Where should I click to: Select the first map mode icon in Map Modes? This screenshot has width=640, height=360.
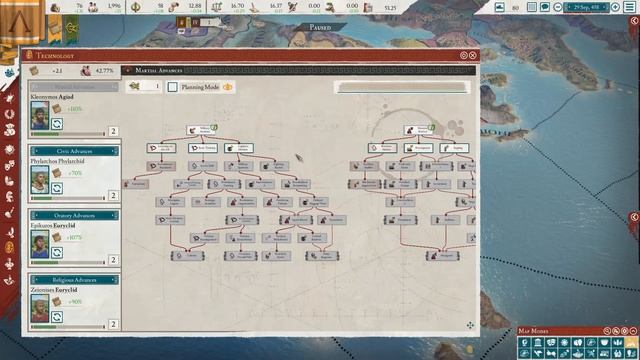pyautogui.click(x=525, y=342)
